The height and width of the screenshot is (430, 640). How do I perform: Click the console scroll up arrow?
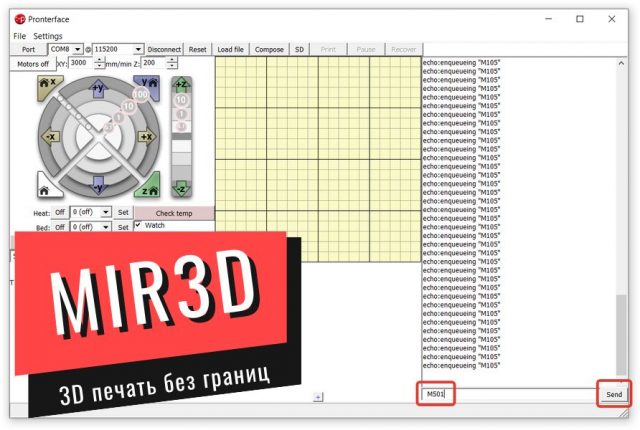(621, 63)
